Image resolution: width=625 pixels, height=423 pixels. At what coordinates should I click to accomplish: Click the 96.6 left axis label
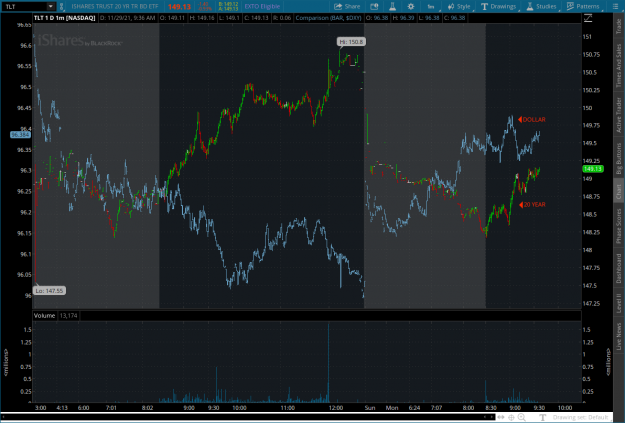26,45
